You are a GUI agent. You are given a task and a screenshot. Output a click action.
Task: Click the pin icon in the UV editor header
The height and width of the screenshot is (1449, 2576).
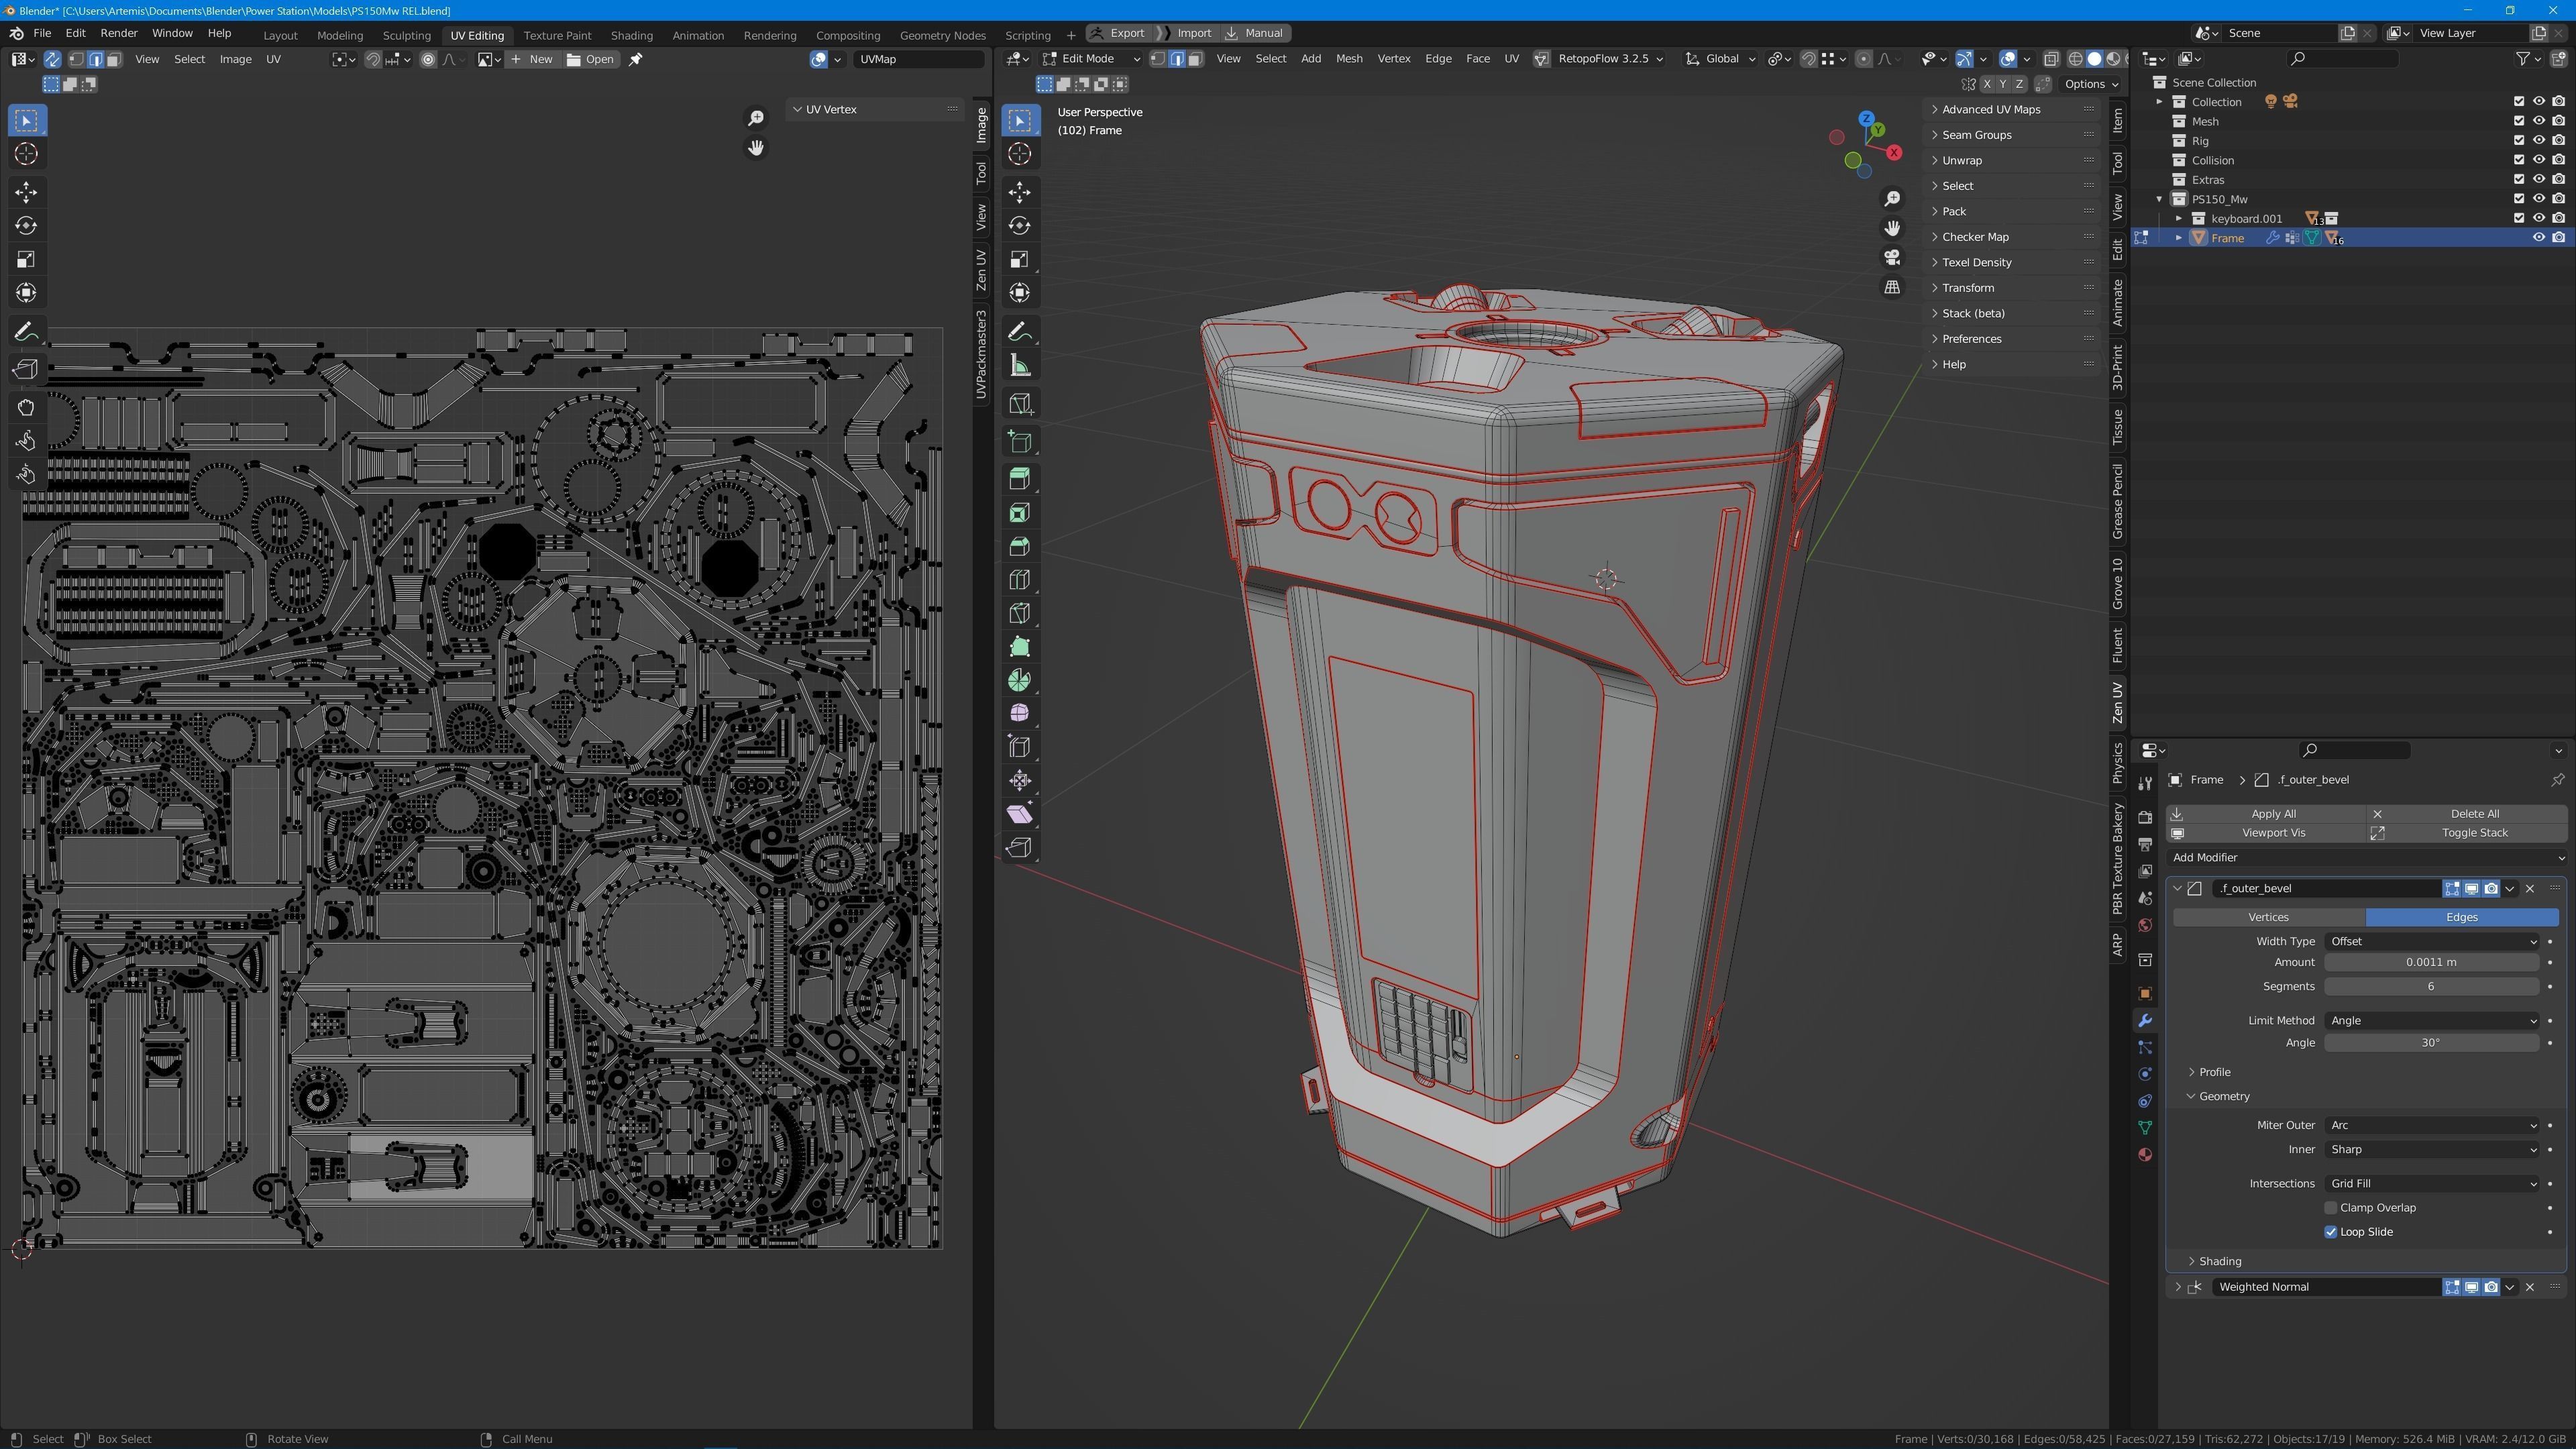click(635, 59)
